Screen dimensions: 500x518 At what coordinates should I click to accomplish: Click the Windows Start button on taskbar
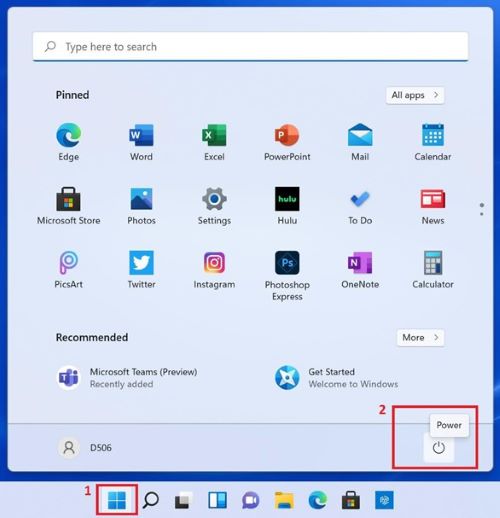tap(117, 500)
